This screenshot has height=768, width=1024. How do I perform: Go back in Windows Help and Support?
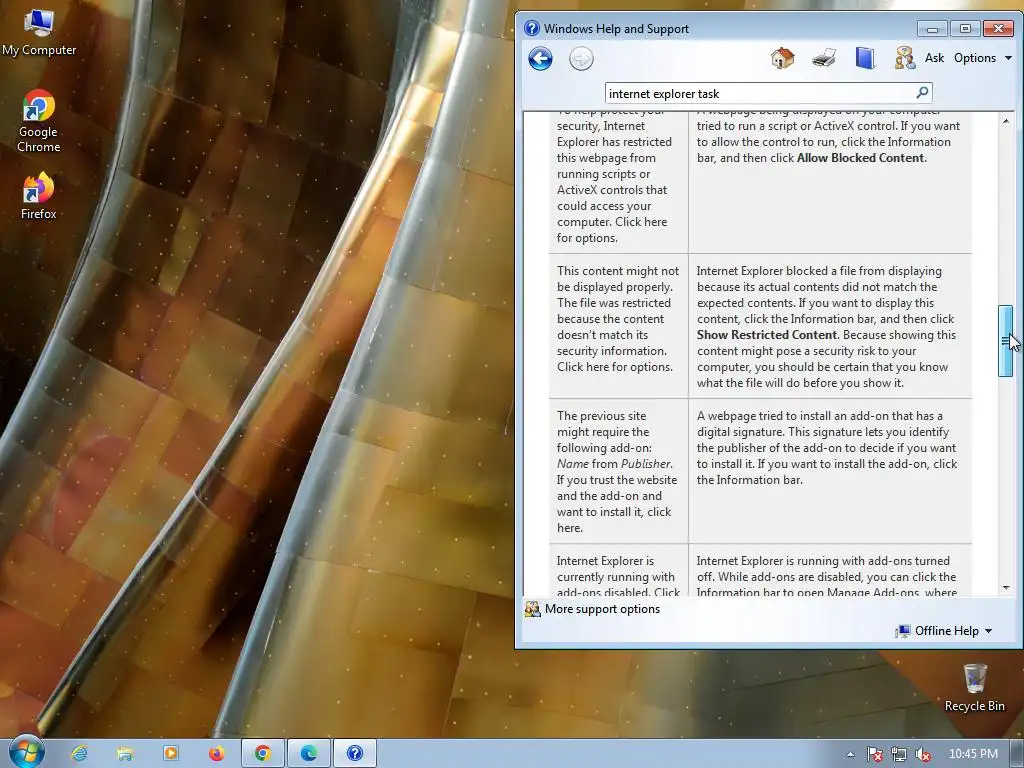coord(540,59)
